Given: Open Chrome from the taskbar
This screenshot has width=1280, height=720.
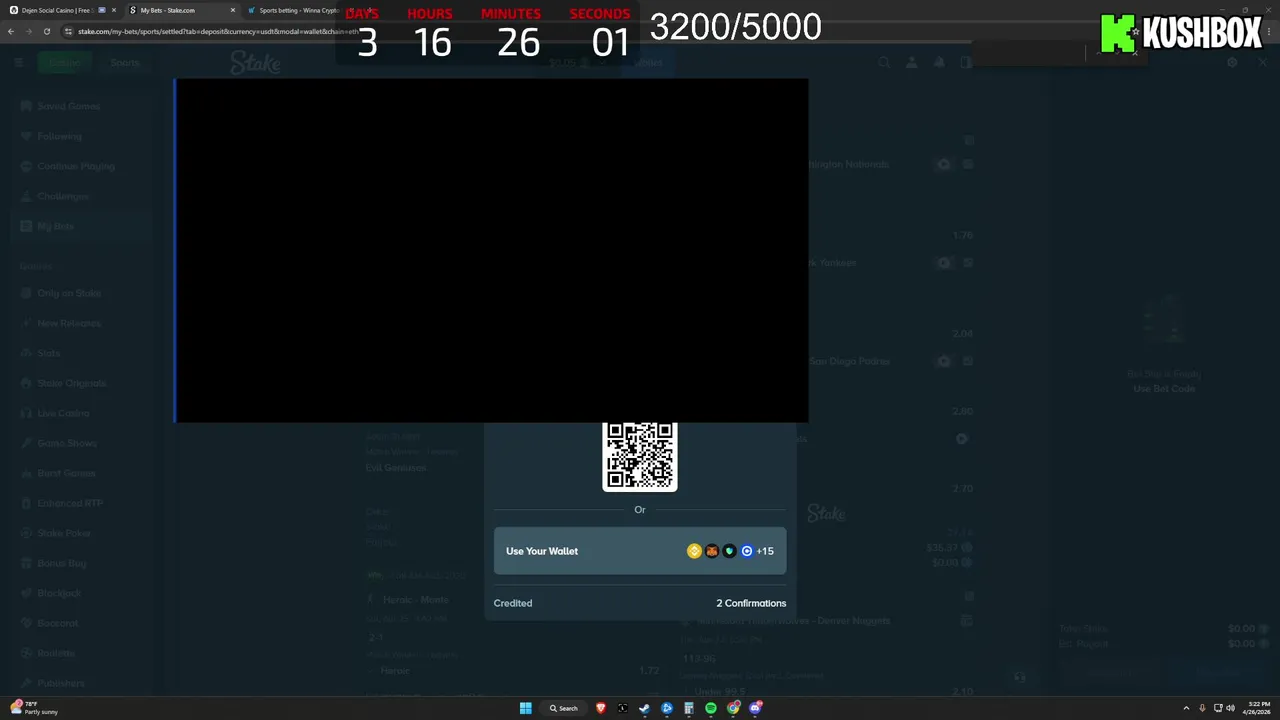Looking at the screenshot, I should coord(733,708).
